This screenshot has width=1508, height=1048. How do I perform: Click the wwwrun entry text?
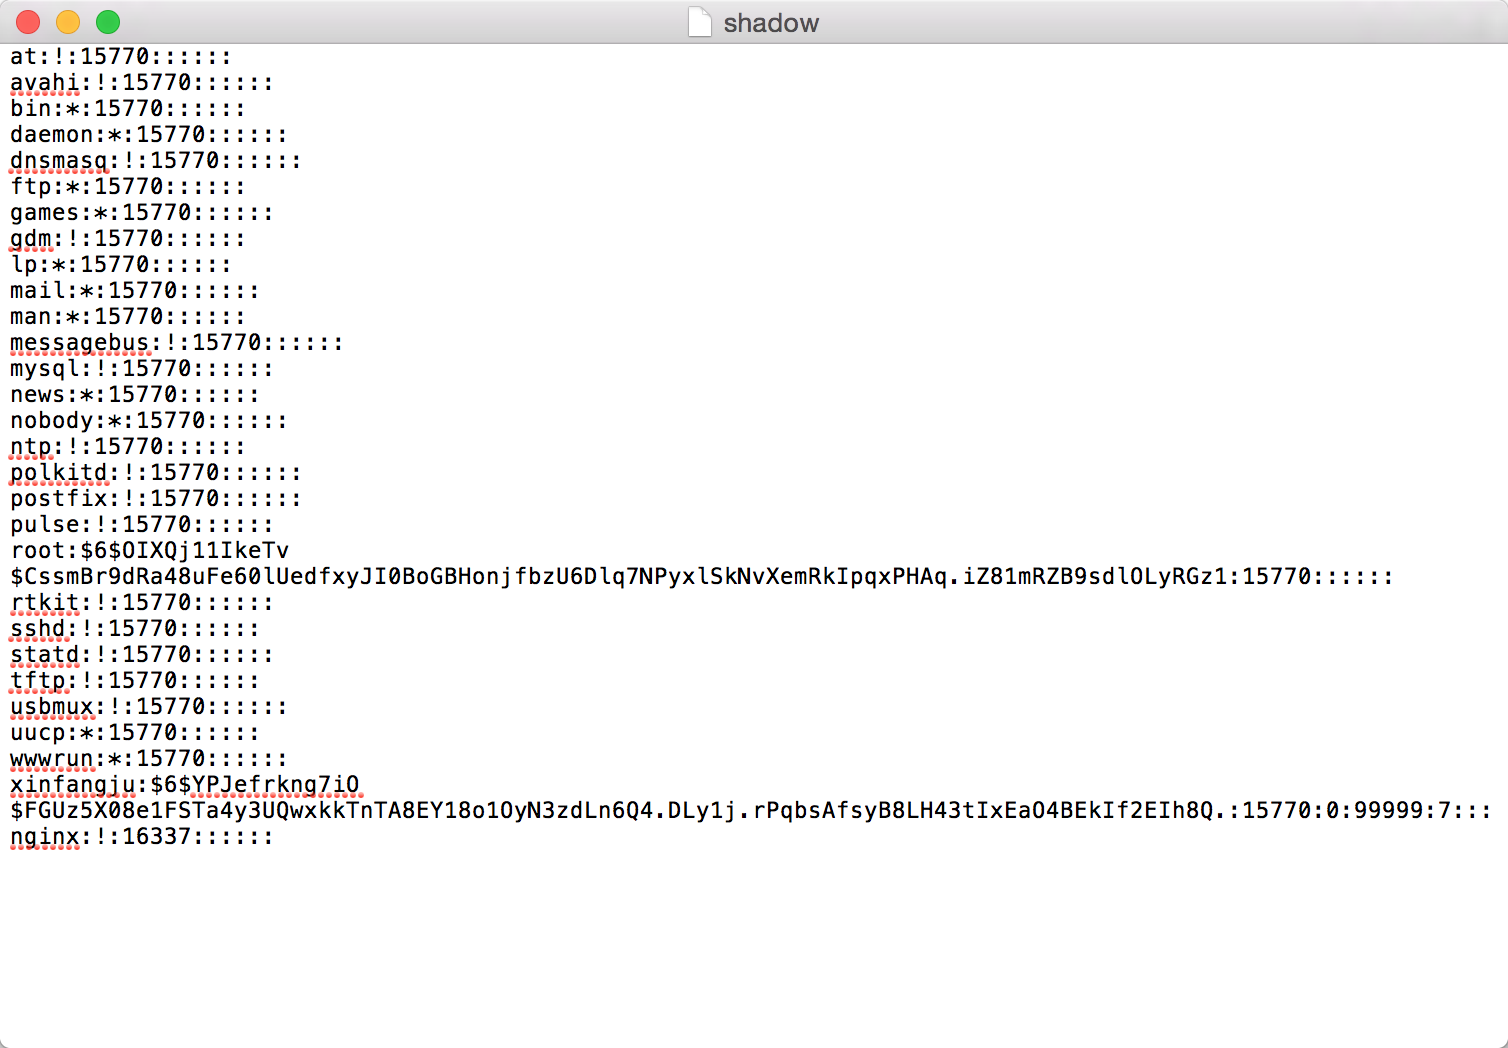148,758
